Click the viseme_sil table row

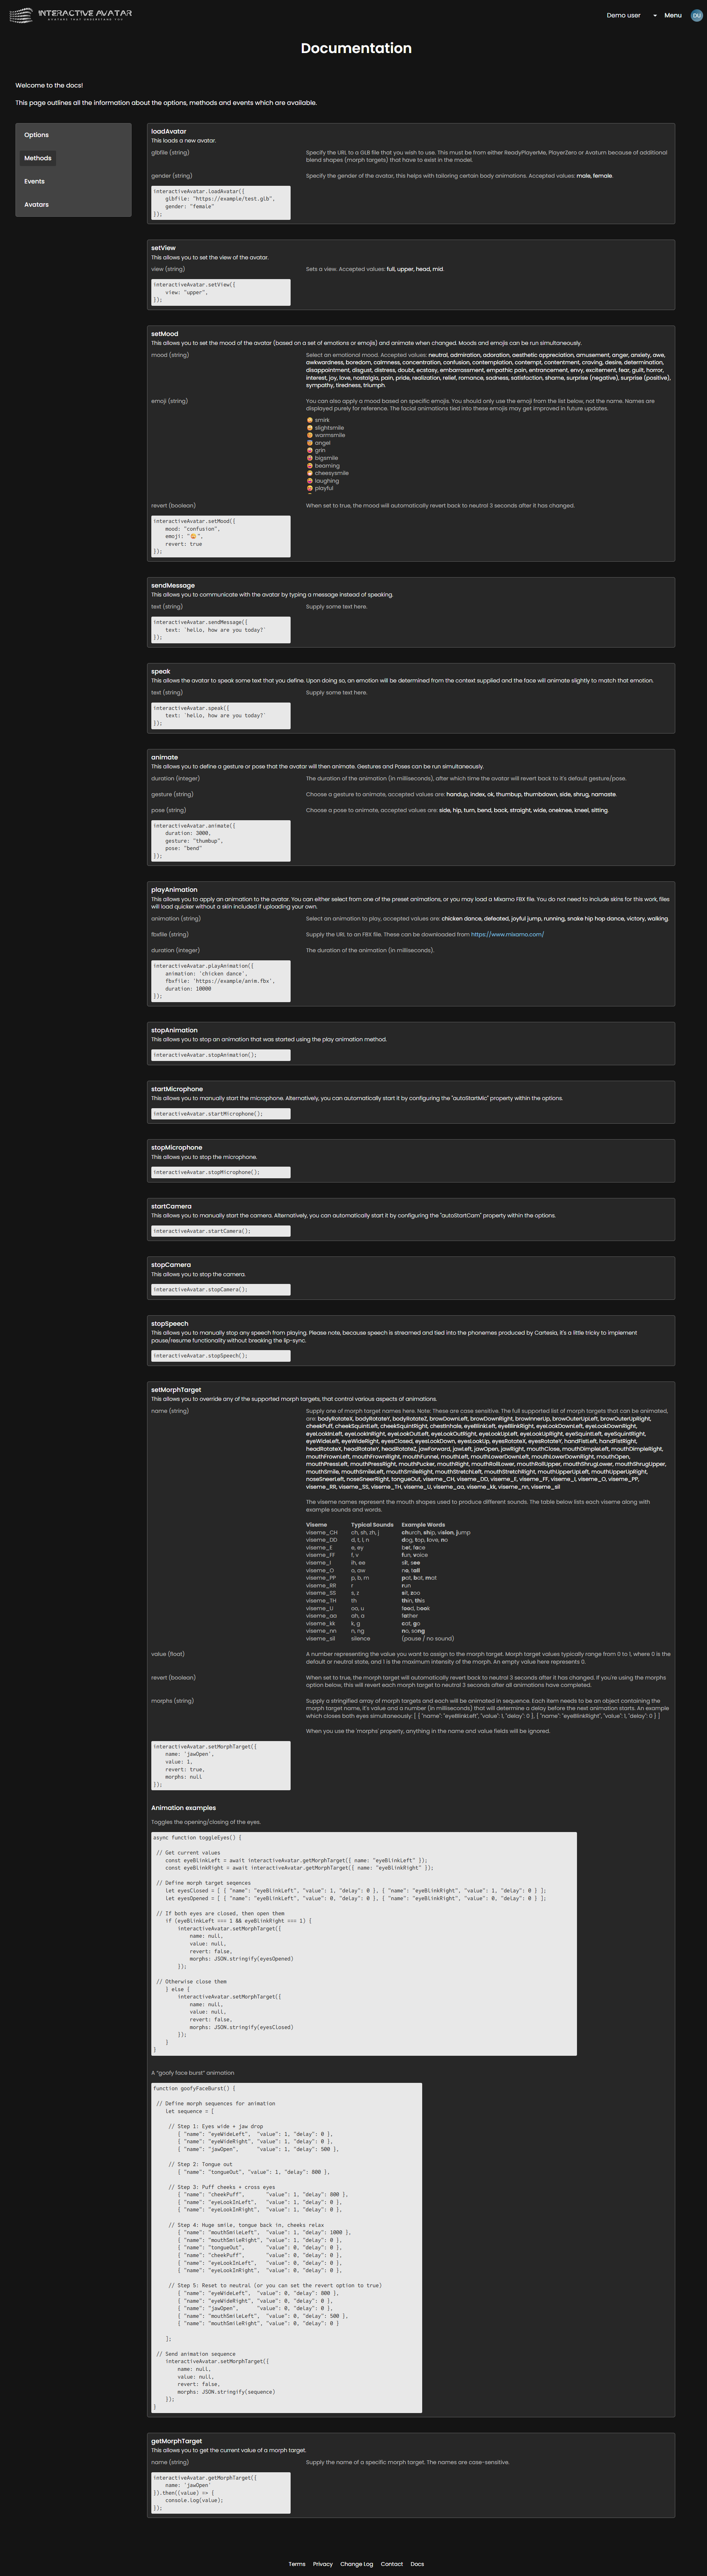click(380, 1638)
